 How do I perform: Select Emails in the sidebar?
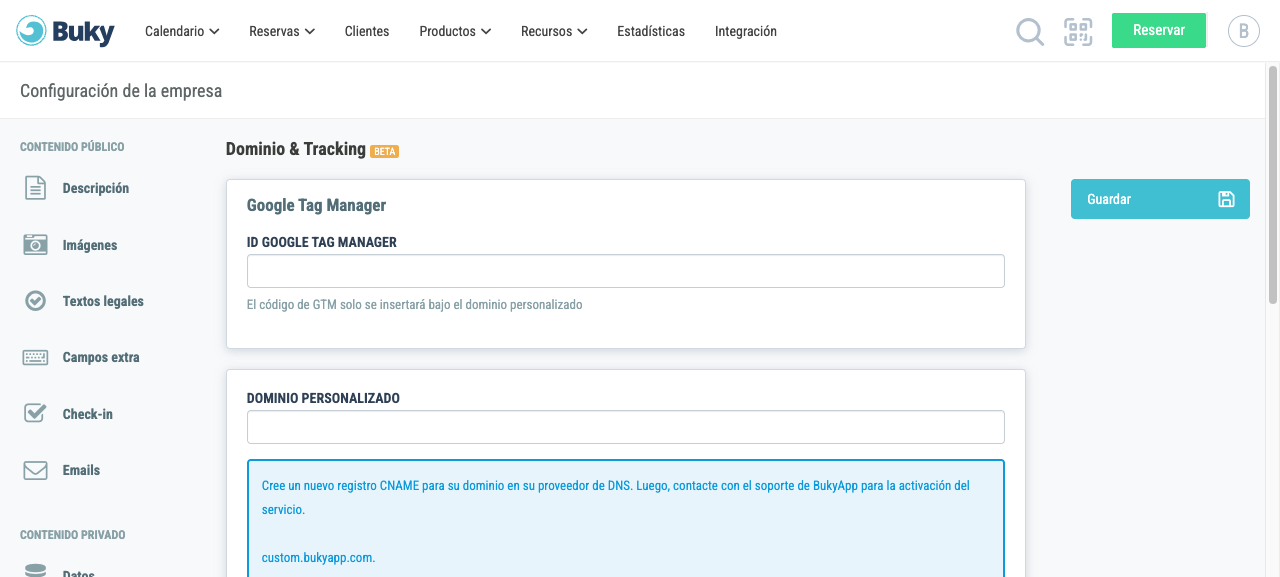(x=81, y=470)
